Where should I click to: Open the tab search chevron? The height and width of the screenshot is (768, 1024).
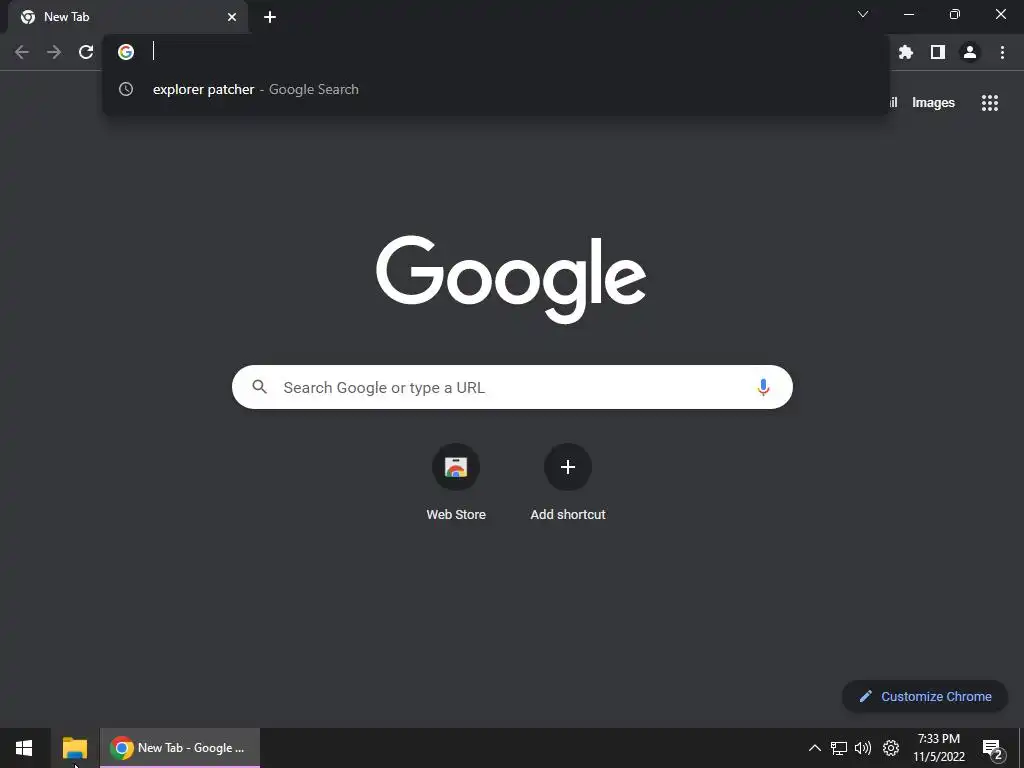coord(863,14)
